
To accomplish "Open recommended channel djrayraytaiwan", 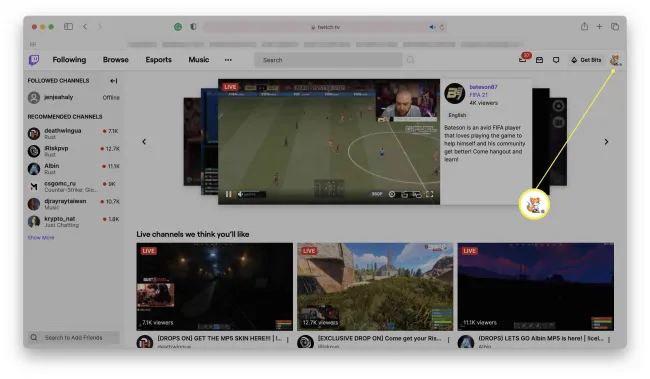I will click(x=73, y=204).
